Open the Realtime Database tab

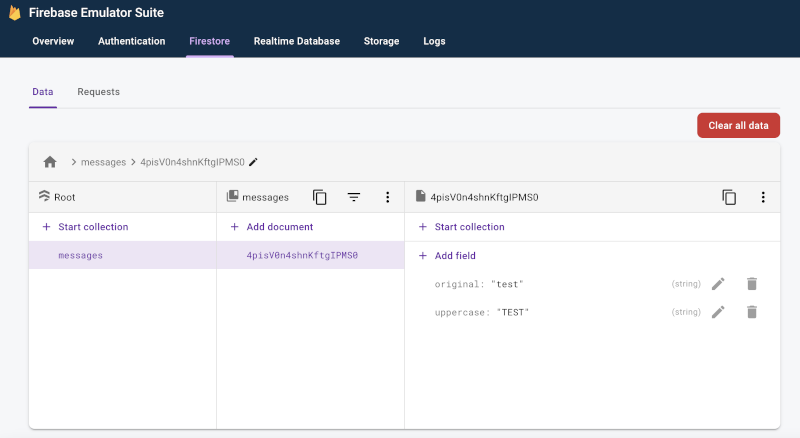tap(296, 41)
